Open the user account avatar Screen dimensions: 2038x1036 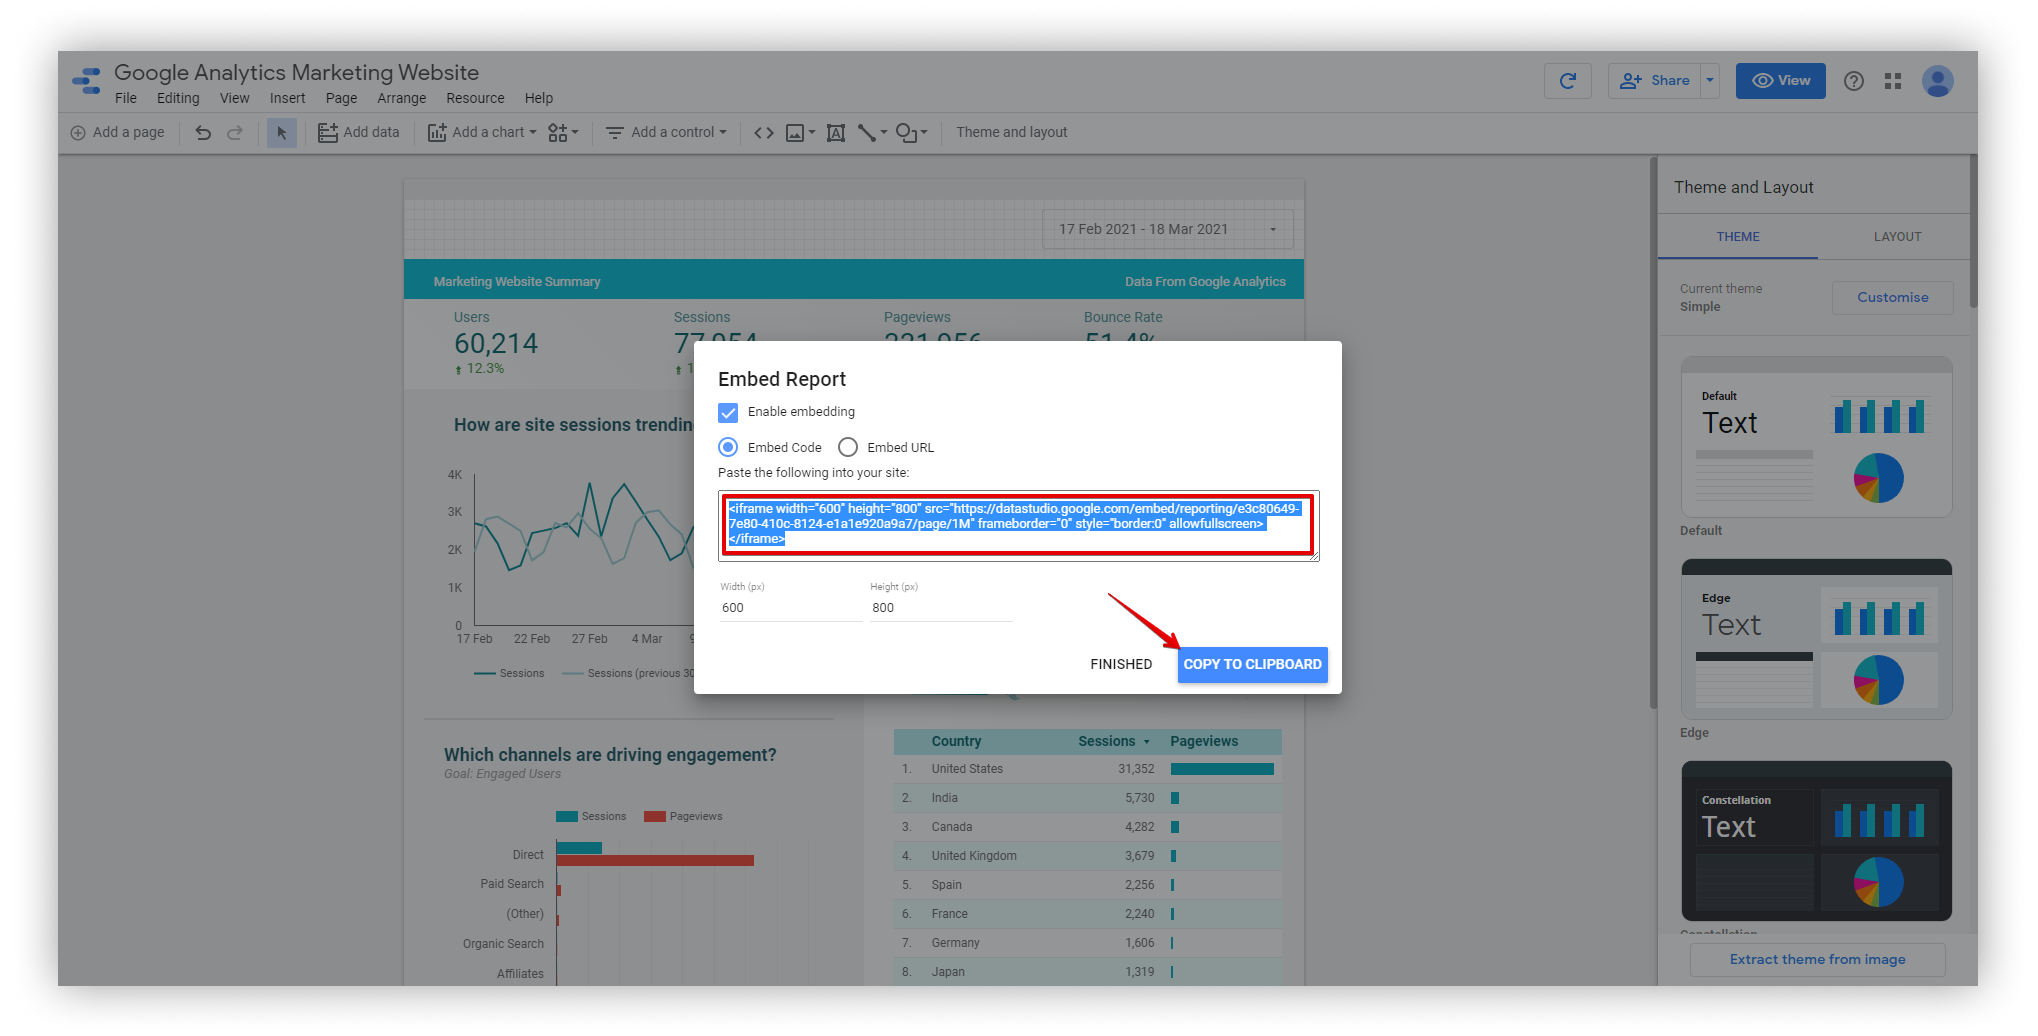[x=1938, y=81]
